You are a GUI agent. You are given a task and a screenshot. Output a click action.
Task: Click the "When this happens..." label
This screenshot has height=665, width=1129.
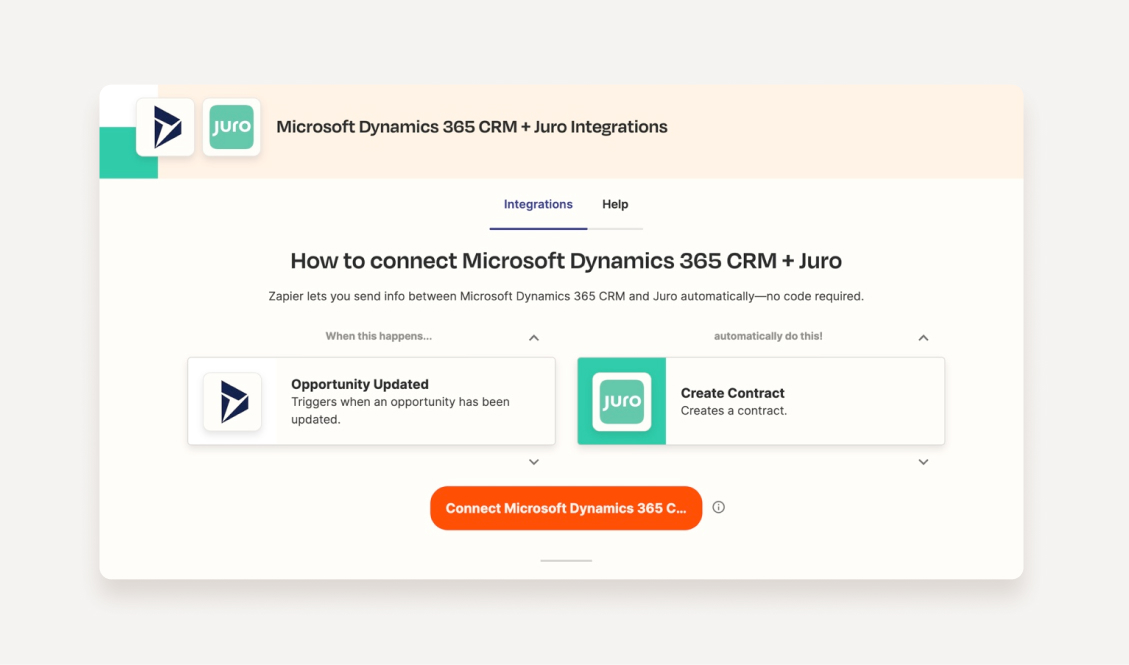378,336
